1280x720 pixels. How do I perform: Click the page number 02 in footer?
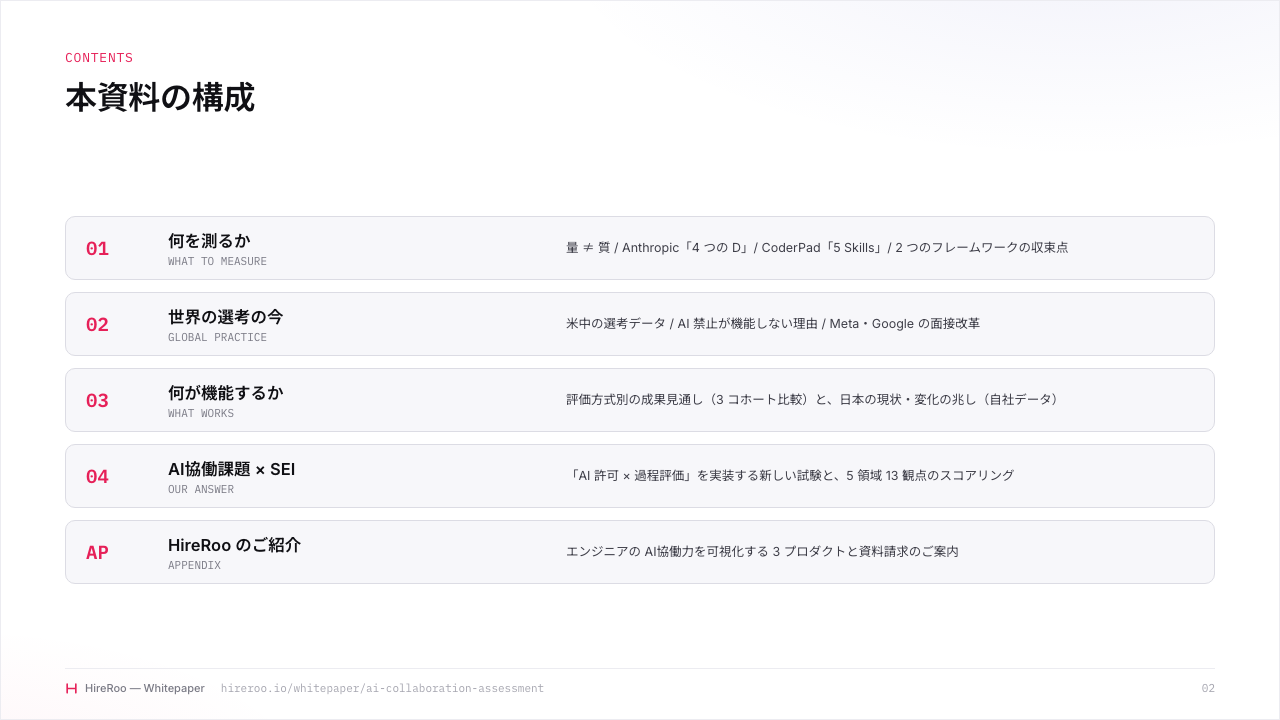[1208, 688]
